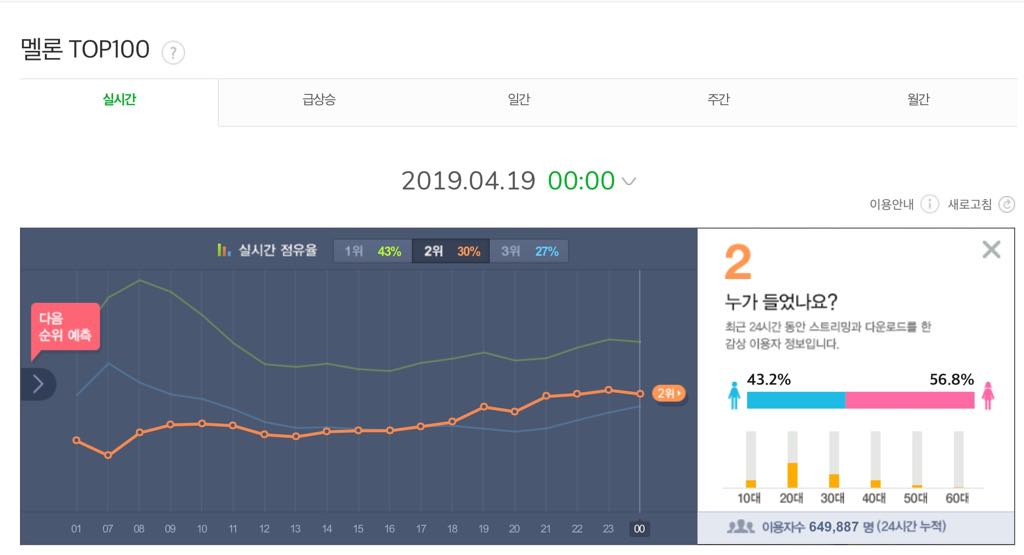Expand the 00:00 time selector chevron
Viewport: 1024px width, 555px height.
coord(629,182)
